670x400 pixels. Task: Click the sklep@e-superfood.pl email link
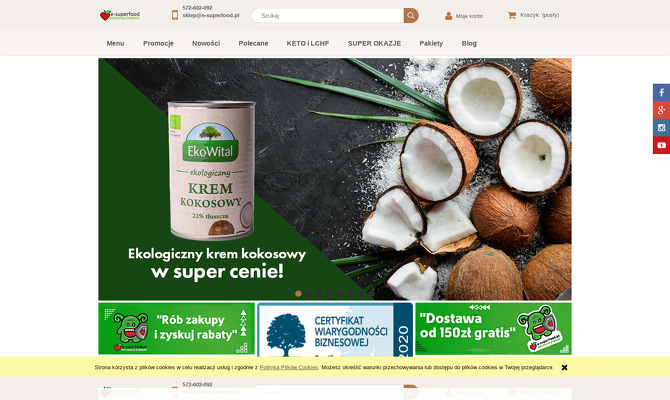click(211, 15)
